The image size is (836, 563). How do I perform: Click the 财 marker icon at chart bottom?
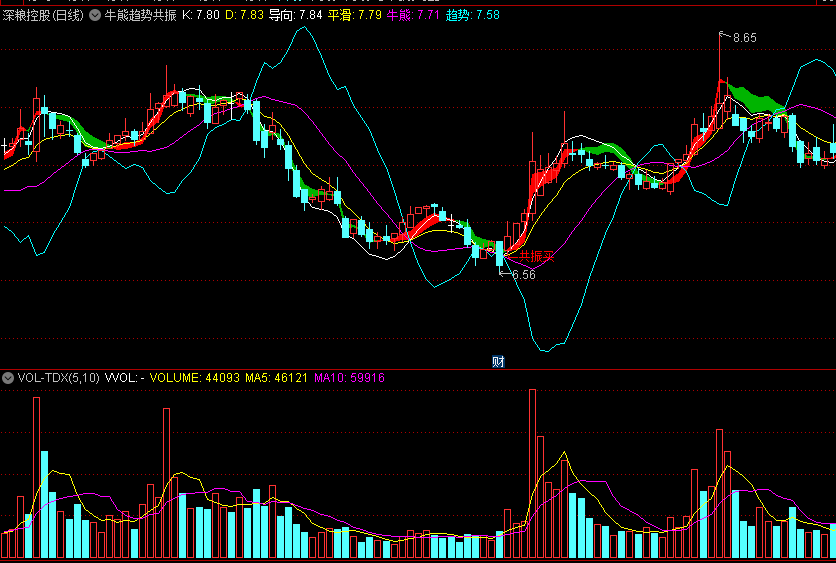[x=498, y=362]
